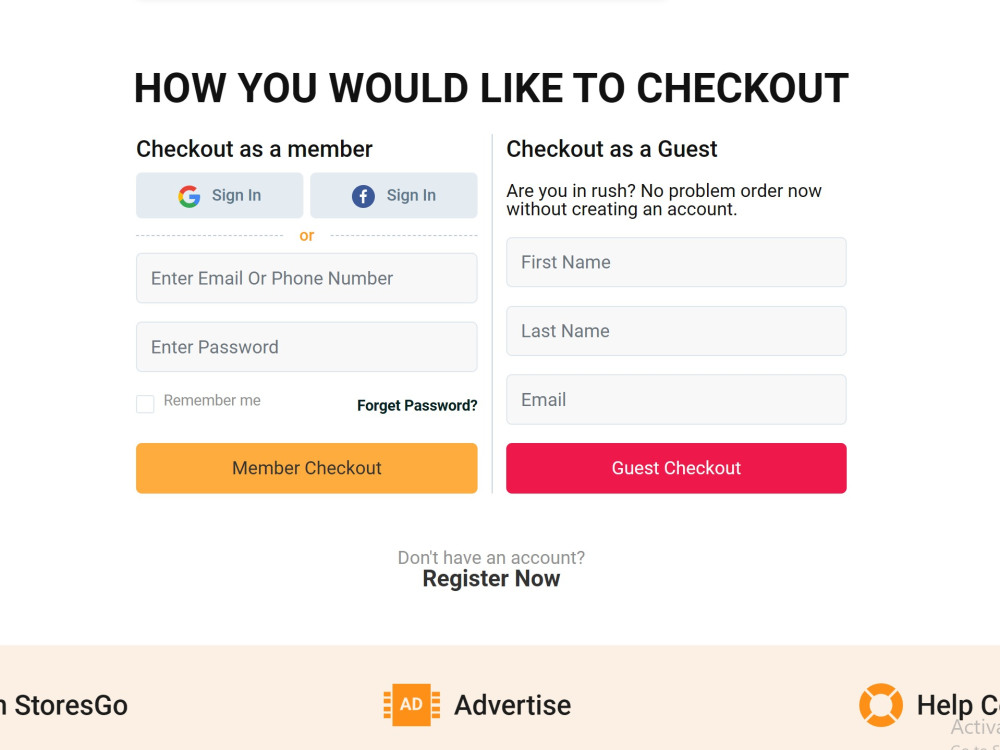This screenshot has height=750, width=1000.
Task: Open the Advertise footer link
Action: (x=512, y=705)
